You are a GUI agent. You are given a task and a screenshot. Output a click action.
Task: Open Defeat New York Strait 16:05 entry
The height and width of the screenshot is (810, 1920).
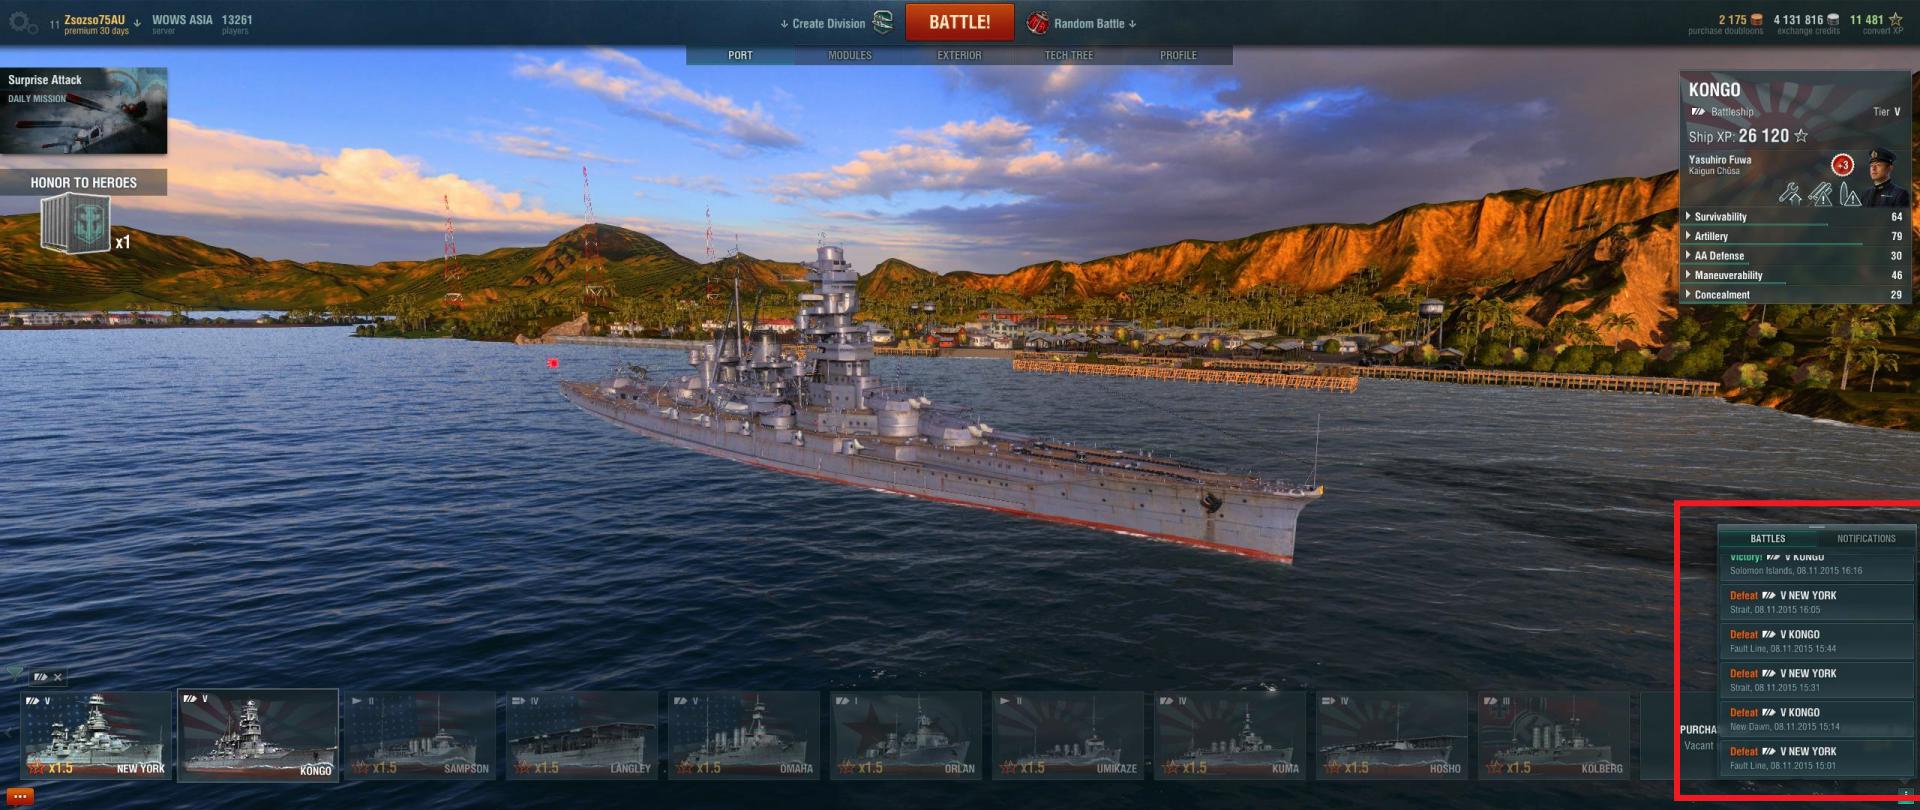tap(1816, 602)
